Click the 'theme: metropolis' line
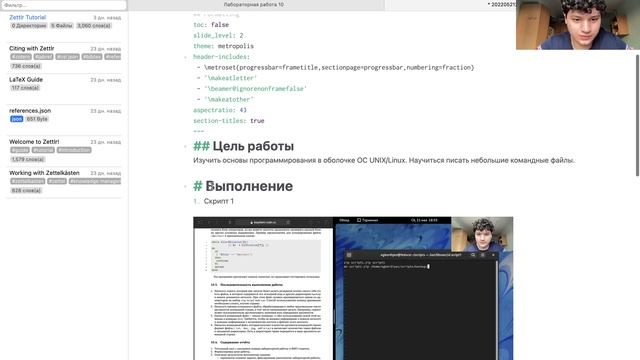 [x=223, y=46]
